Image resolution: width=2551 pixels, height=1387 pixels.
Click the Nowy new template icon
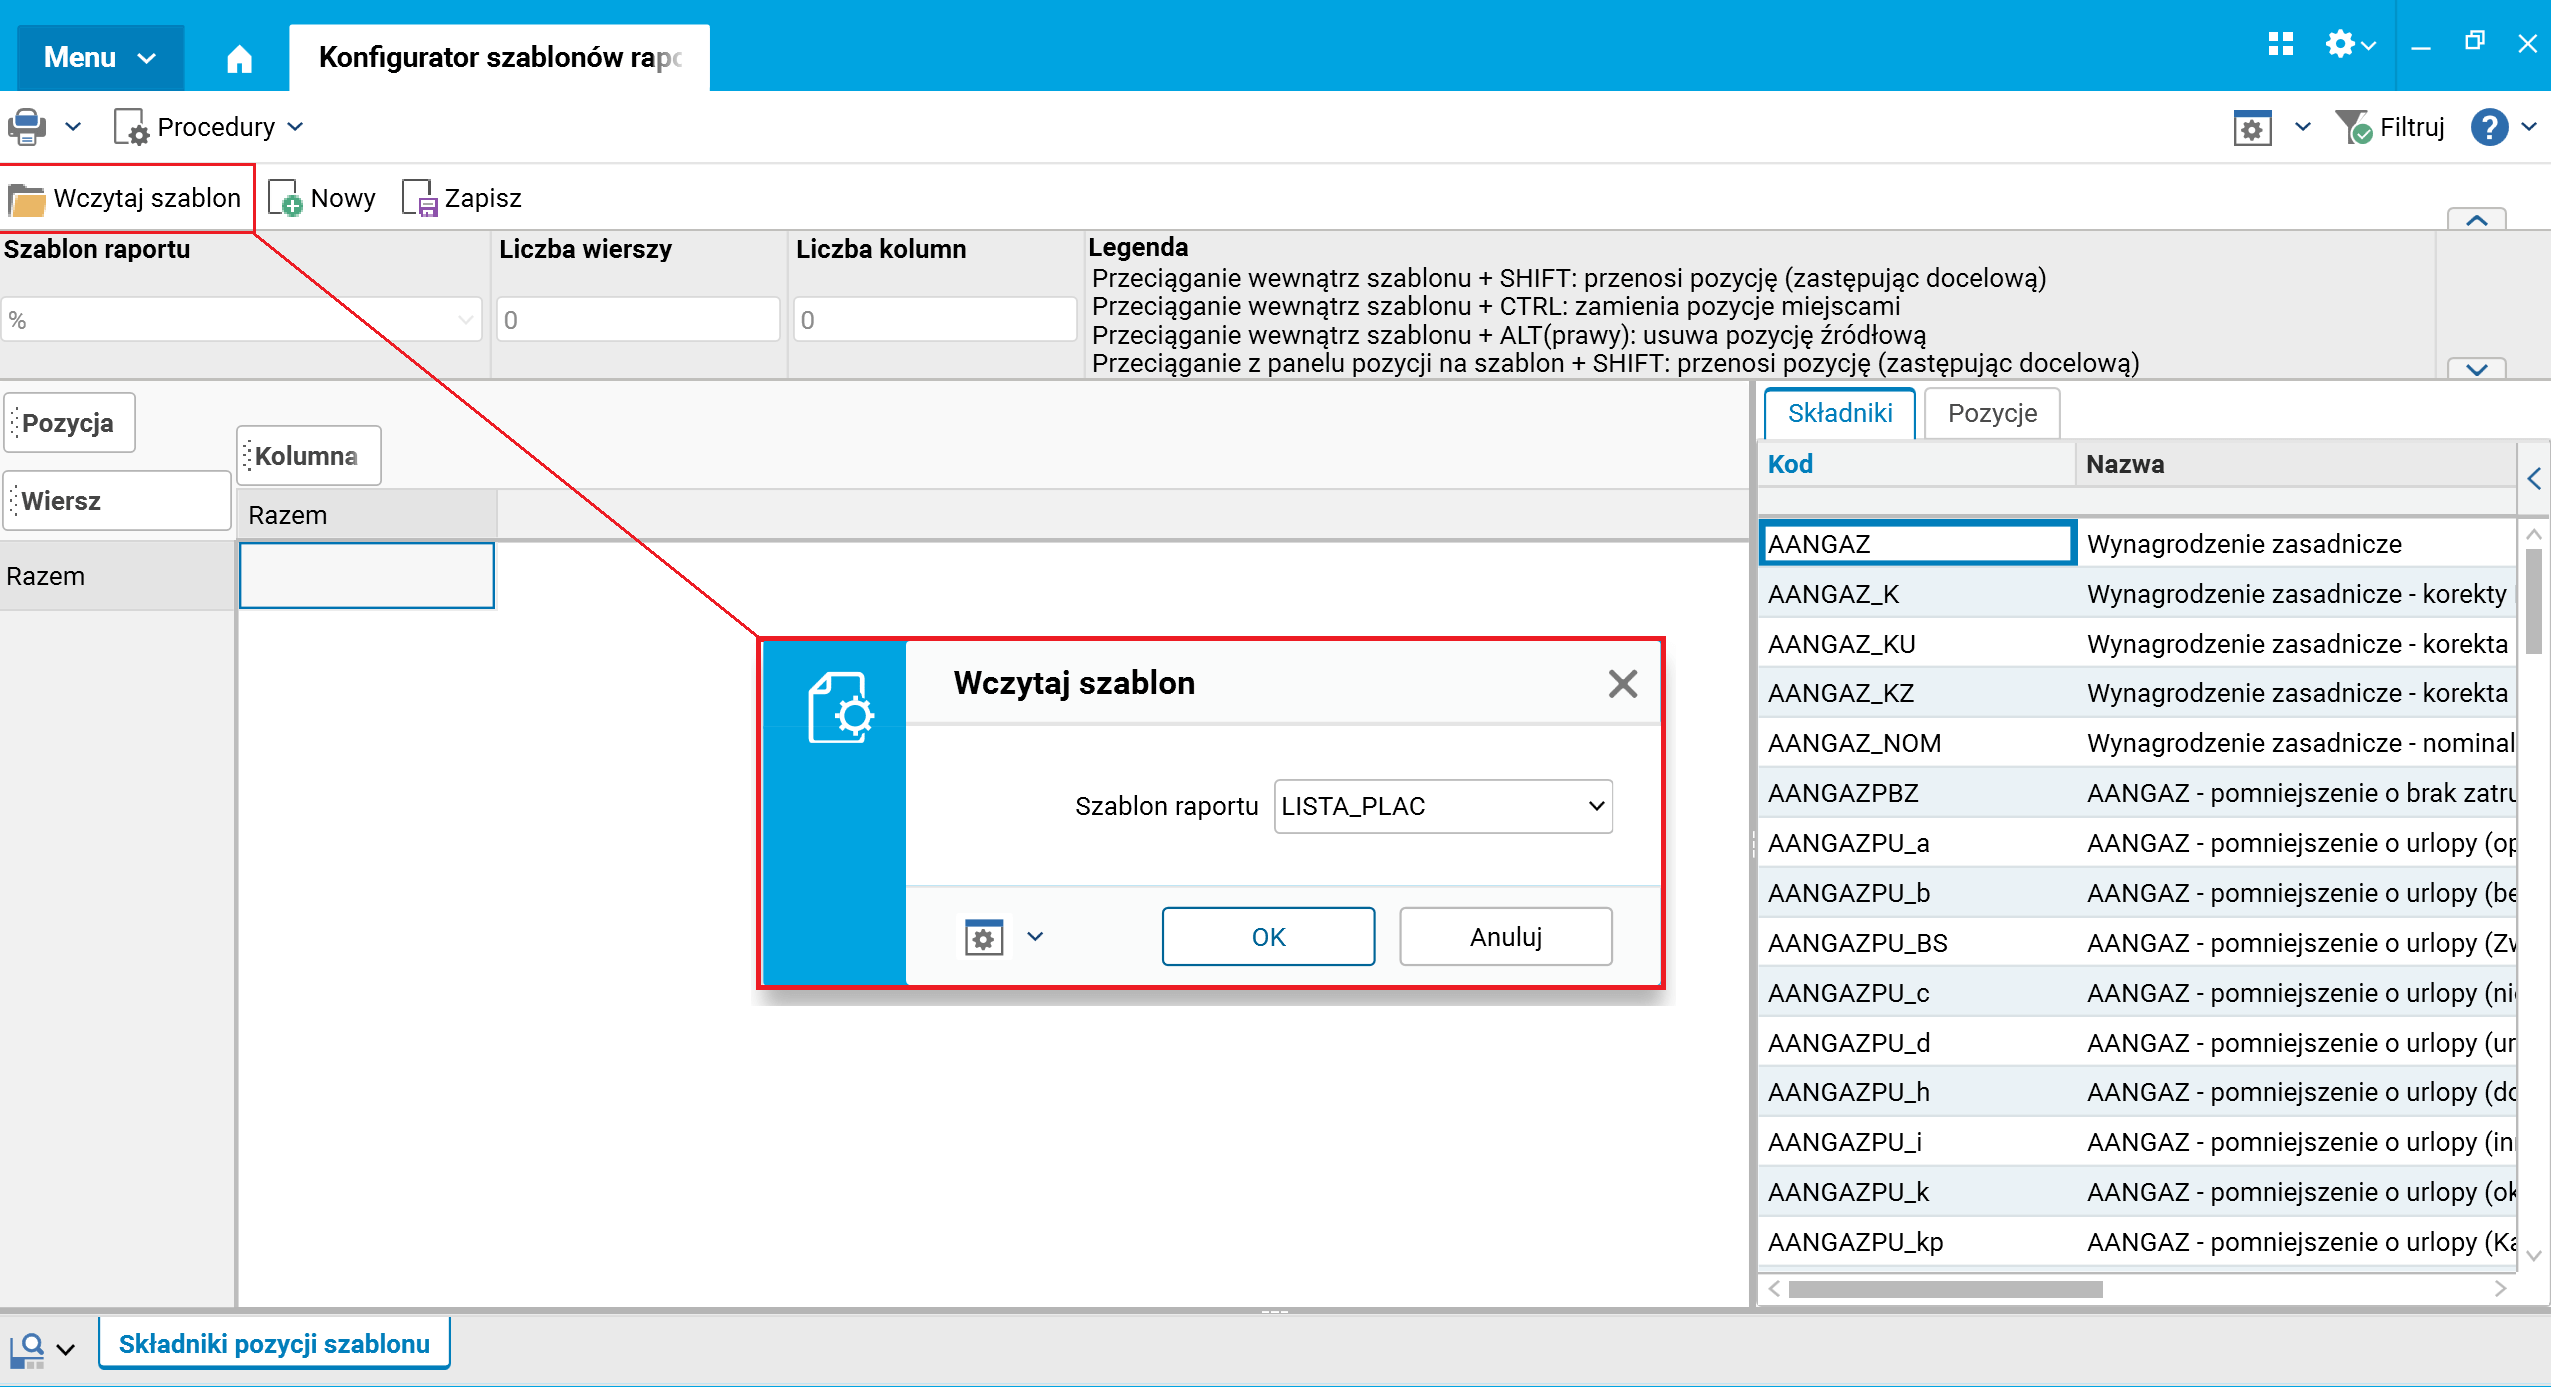[x=285, y=198]
